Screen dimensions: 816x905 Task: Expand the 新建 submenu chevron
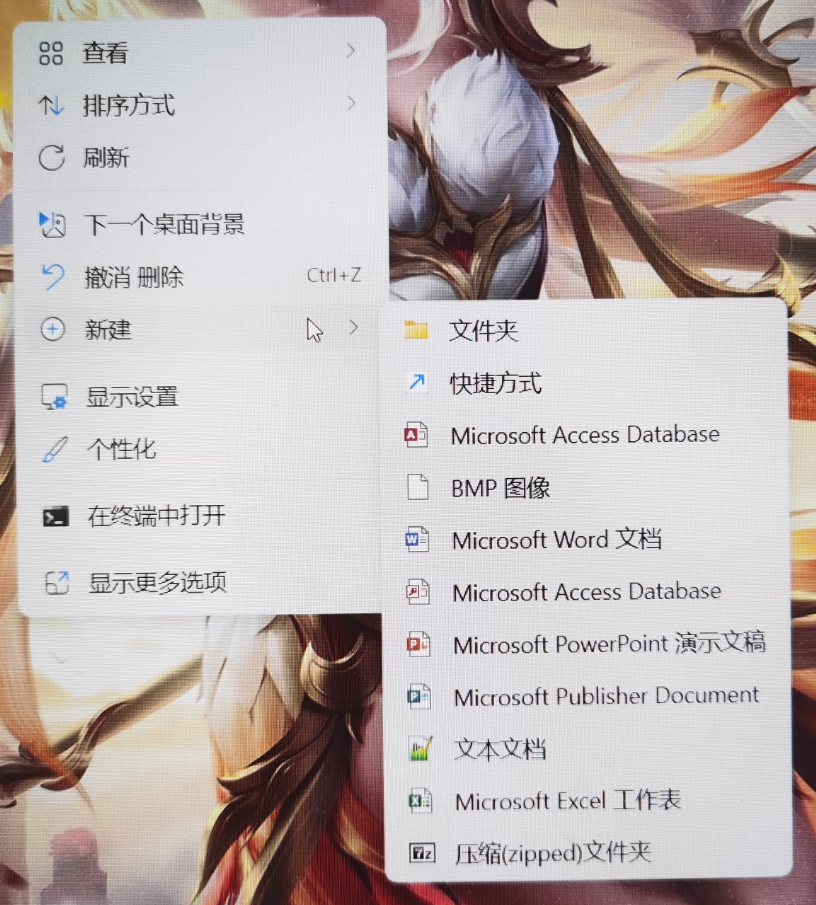click(353, 328)
